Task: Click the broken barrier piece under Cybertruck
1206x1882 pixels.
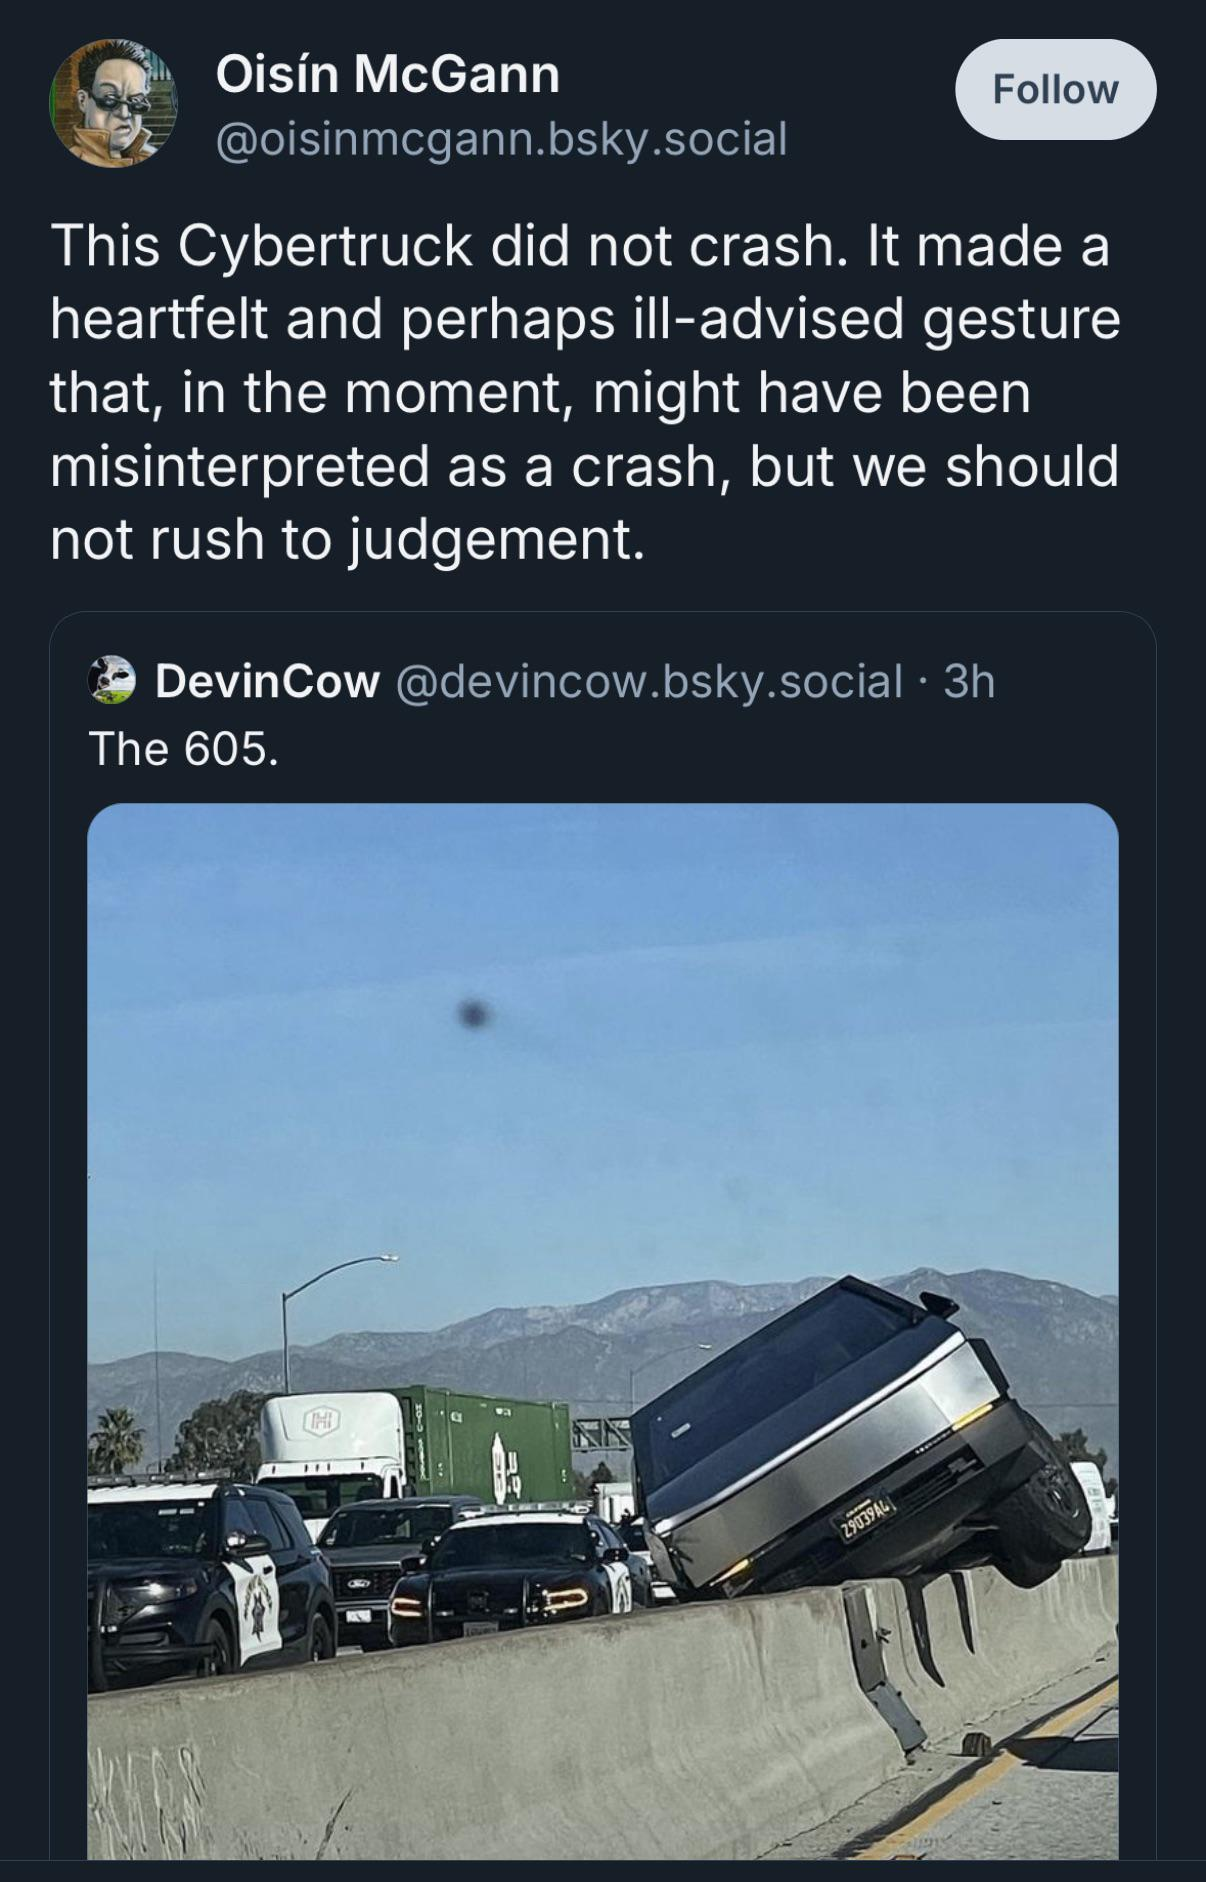Action: 886,1665
